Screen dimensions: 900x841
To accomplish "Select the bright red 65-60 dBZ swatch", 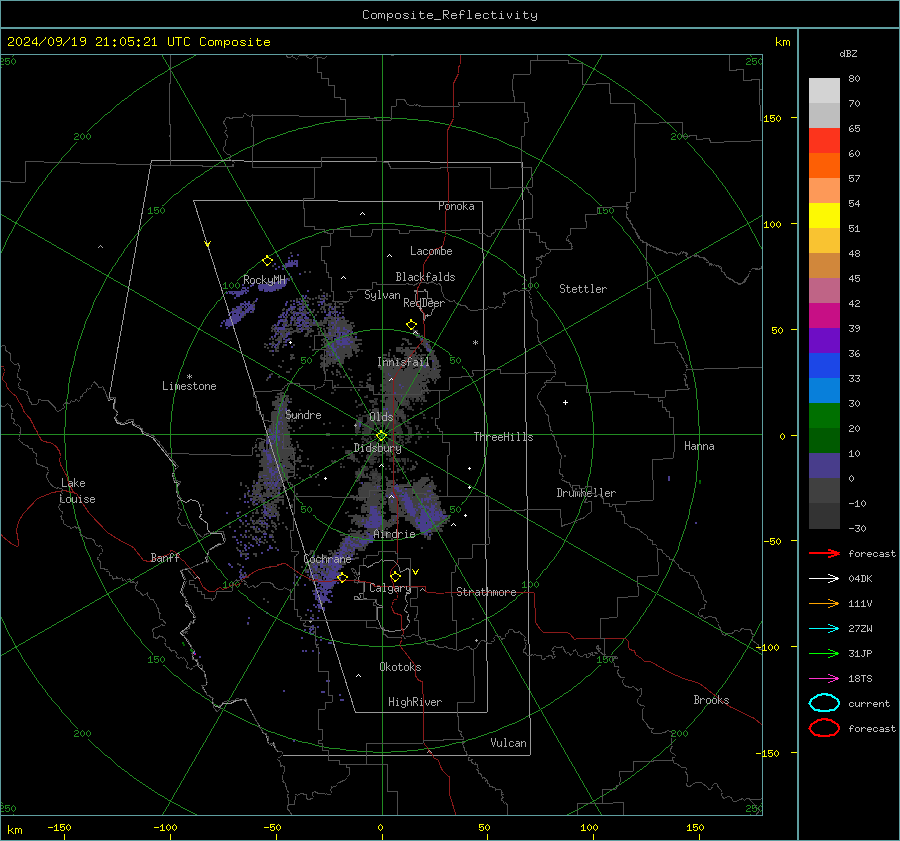I will pos(824,141).
